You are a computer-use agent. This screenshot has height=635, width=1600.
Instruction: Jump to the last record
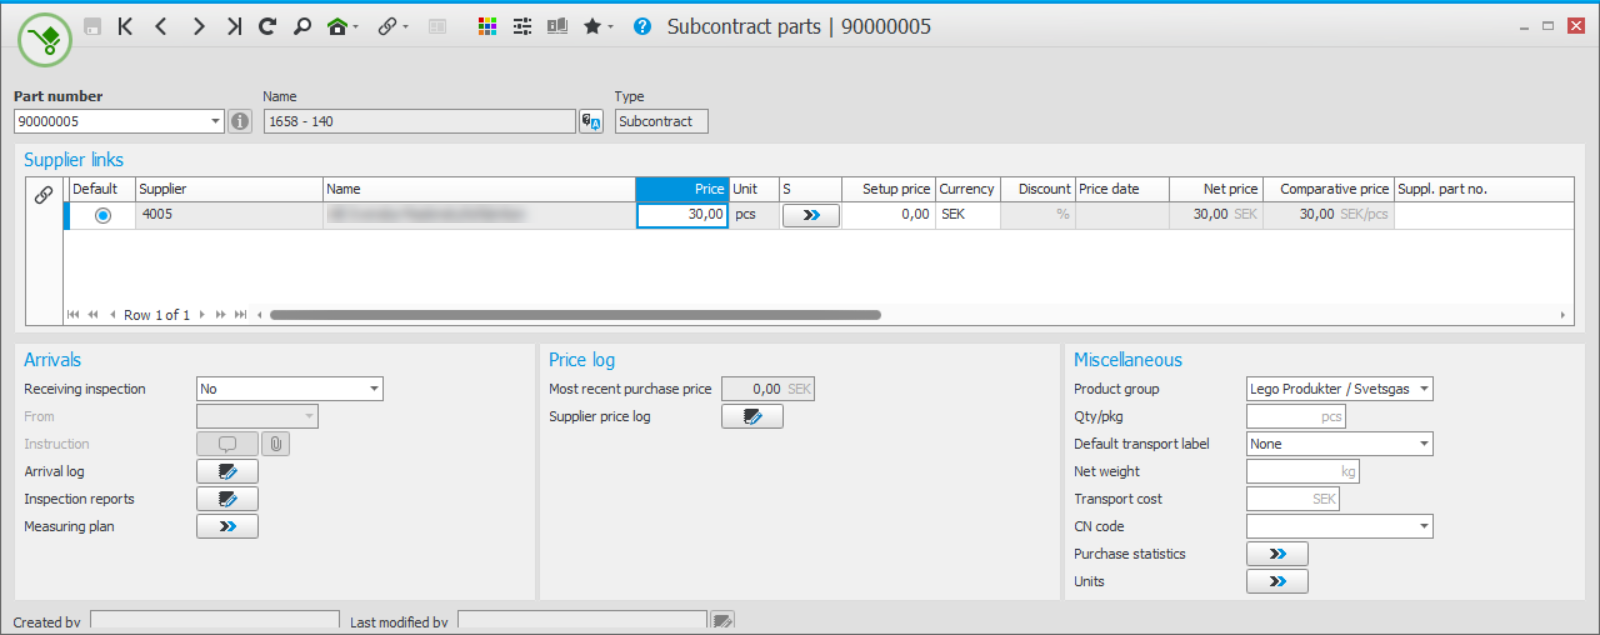(234, 27)
